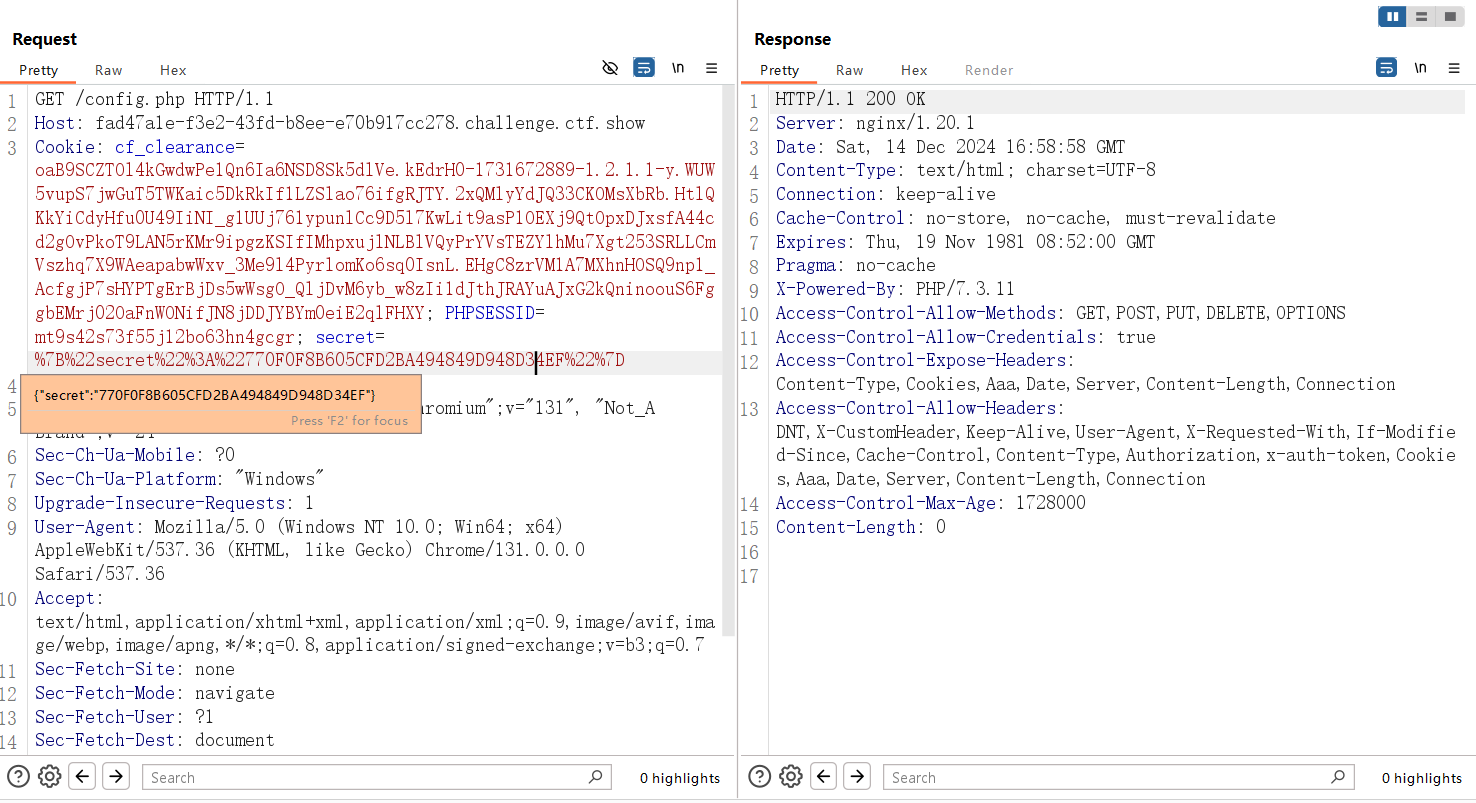Switch Request view to Raw tab
This screenshot has height=803, width=1476.
(x=108, y=70)
